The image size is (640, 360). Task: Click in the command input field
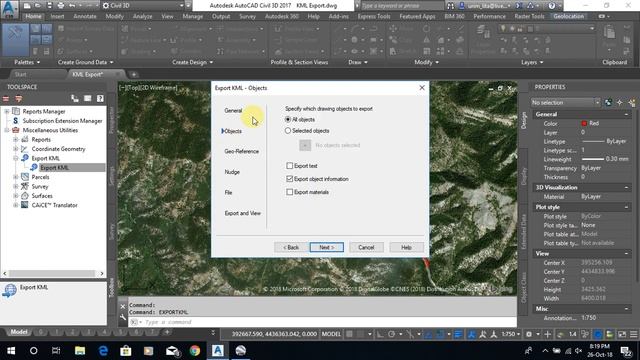point(322,322)
